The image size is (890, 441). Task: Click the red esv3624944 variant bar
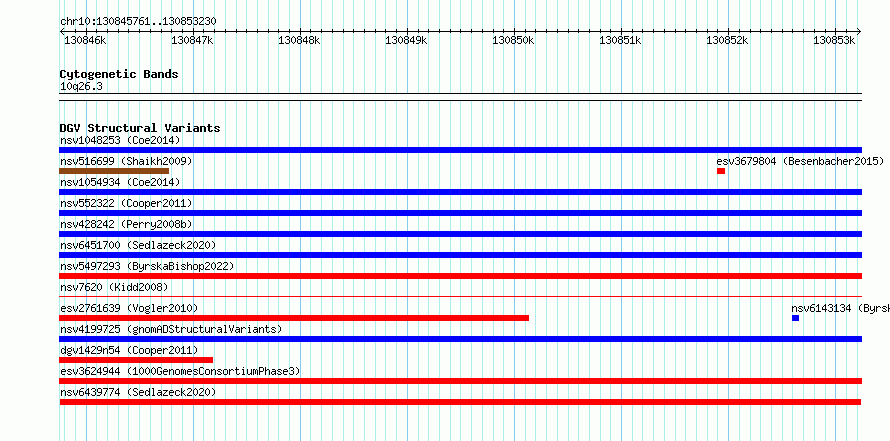click(460, 381)
